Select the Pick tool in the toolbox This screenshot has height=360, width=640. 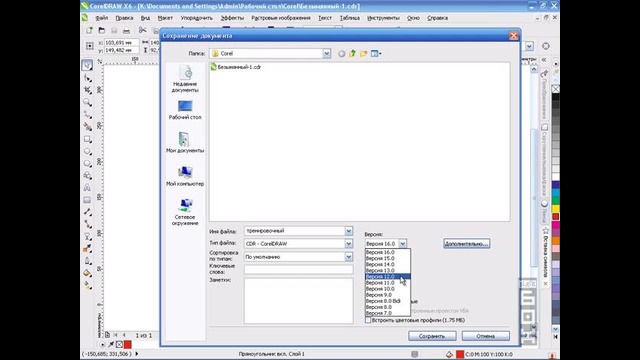[87, 65]
